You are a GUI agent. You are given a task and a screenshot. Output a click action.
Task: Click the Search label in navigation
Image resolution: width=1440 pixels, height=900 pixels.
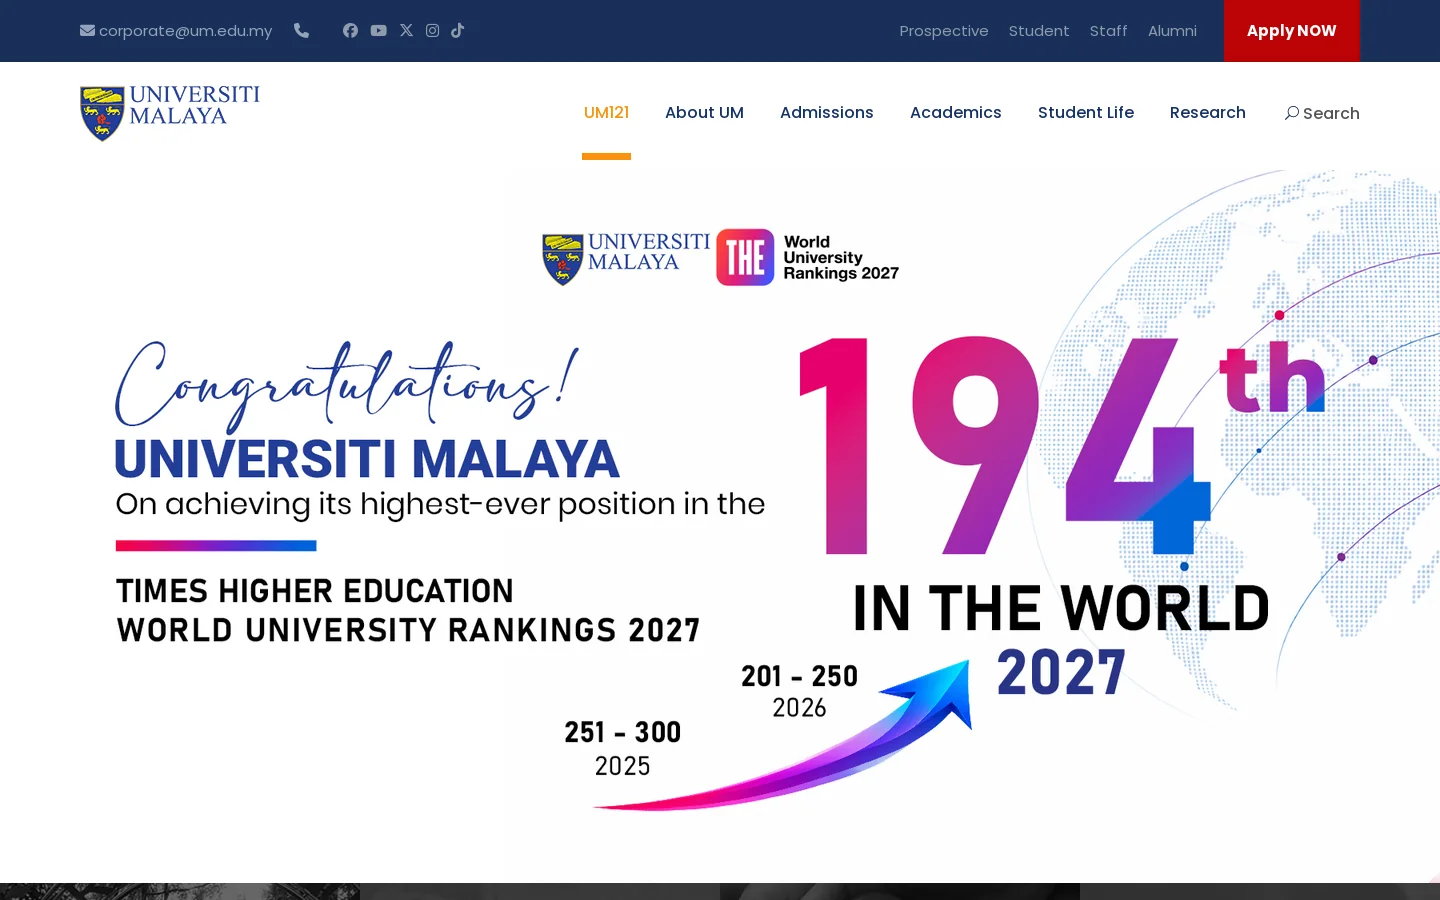point(1331,113)
